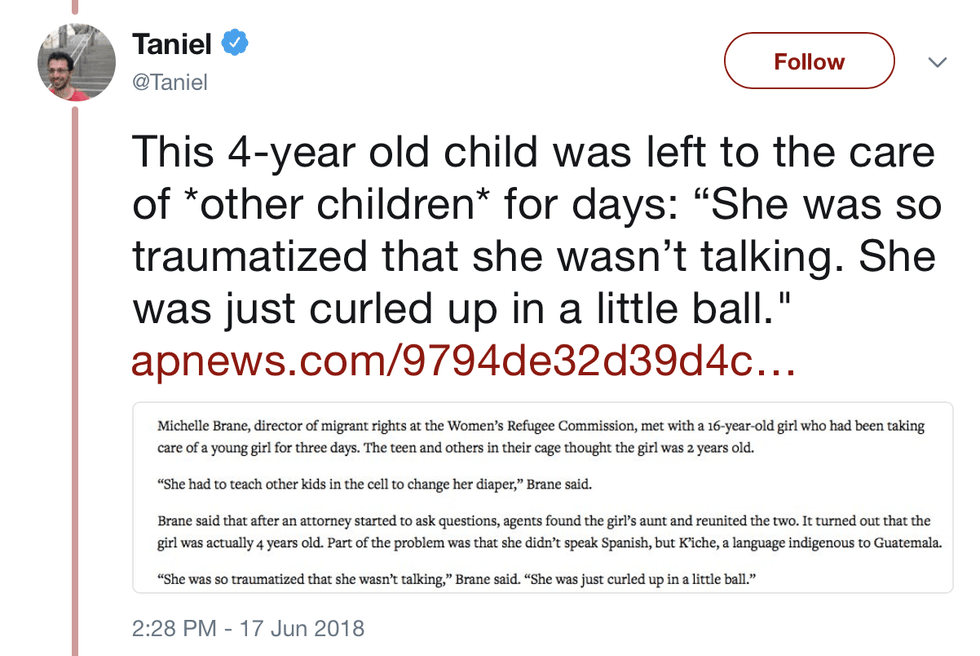The height and width of the screenshot is (656, 980).
Task: Click the tweet line starting "traumatized that she"
Action: point(532,257)
